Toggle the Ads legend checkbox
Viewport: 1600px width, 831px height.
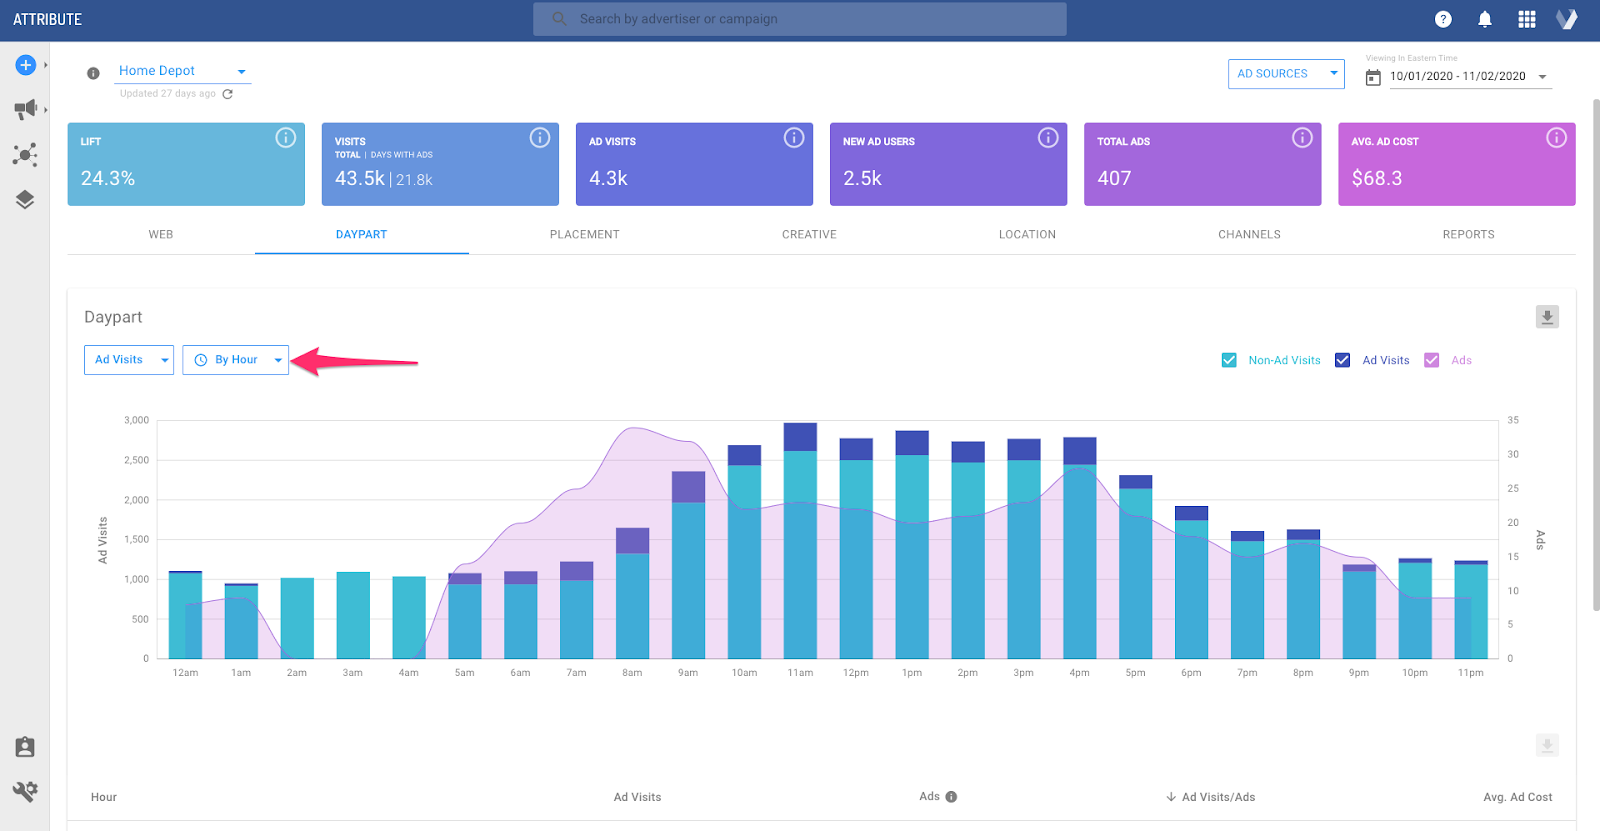click(1432, 360)
